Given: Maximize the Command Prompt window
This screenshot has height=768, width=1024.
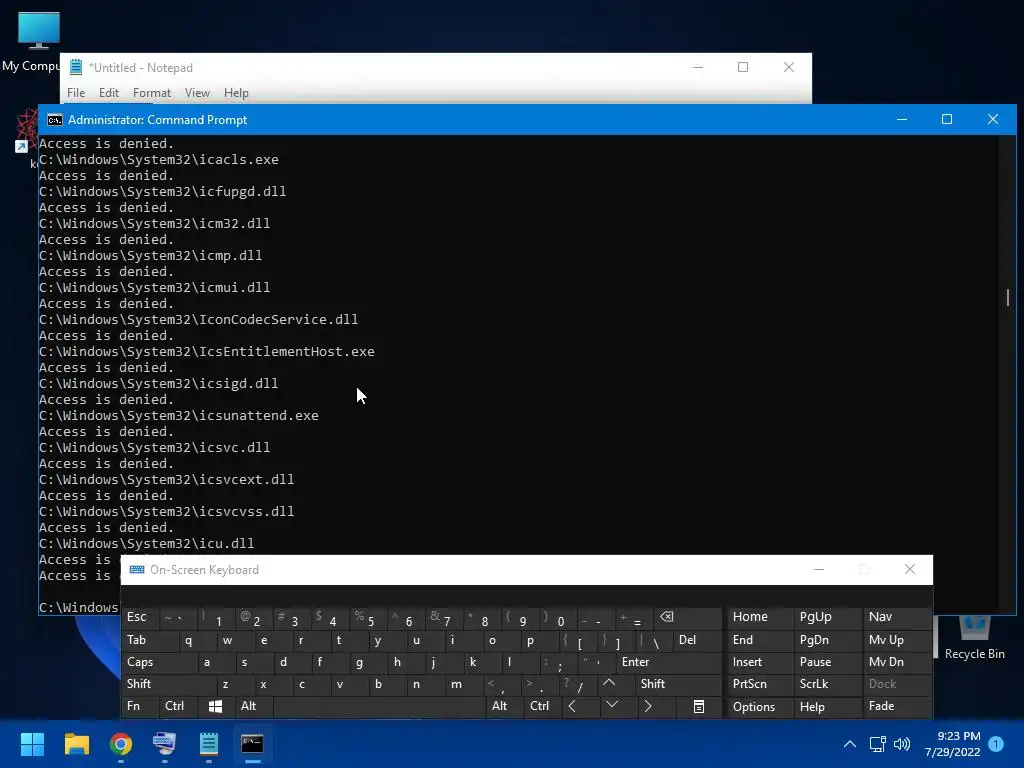Looking at the screenshot, I should (946, 119).
